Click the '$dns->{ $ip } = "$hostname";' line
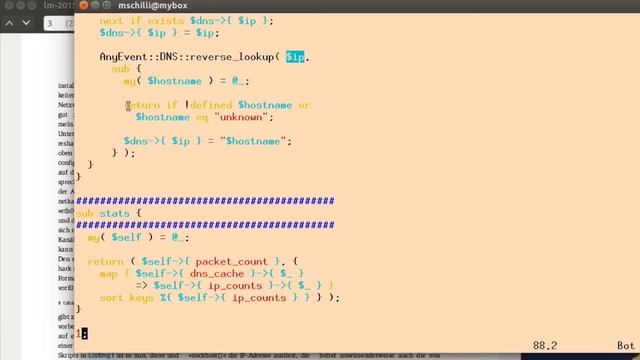This screenshot has height=360, width=640. pyautogui.click(x=208, y=141)
